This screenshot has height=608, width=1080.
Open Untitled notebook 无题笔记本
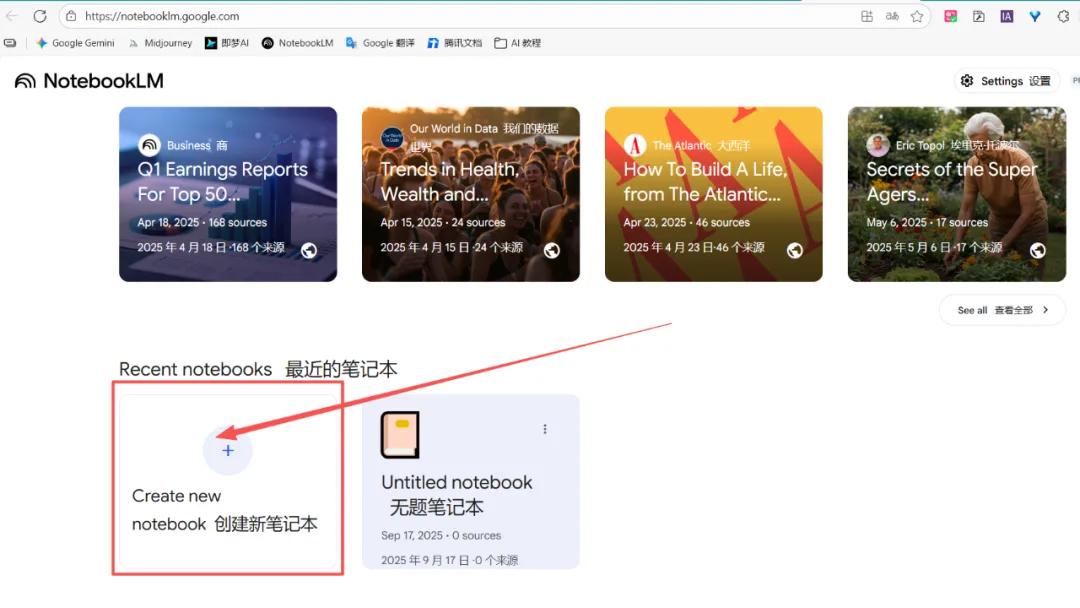pyautogui.click(x=471, y=482)
